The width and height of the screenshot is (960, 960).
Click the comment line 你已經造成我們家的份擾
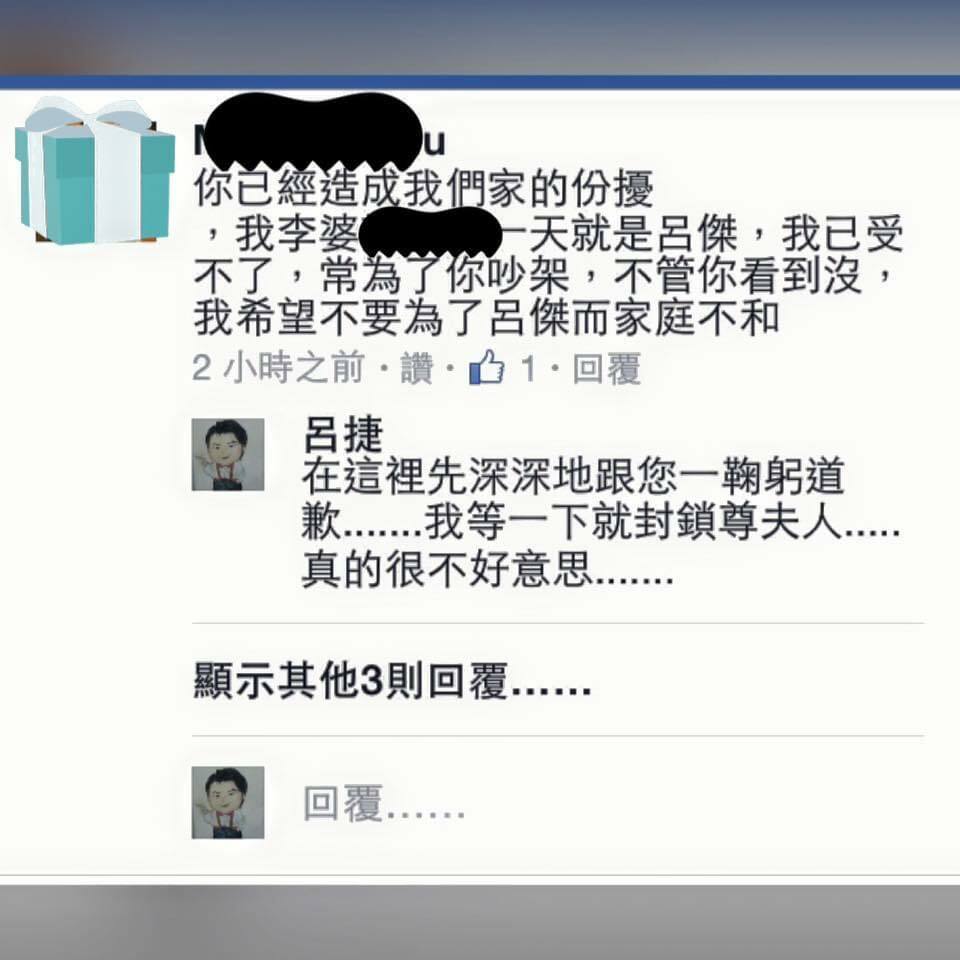point(424,188)
